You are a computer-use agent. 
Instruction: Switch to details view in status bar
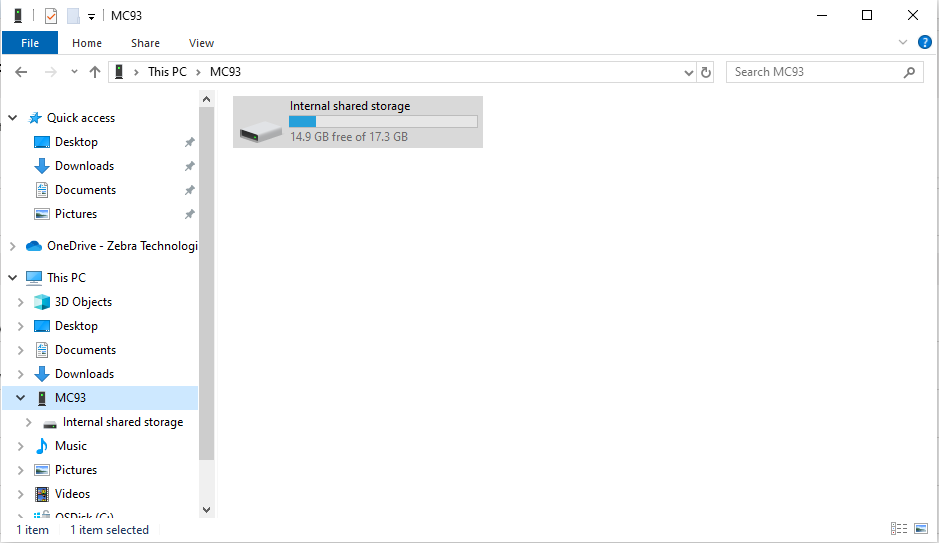(x=898, y=529)
